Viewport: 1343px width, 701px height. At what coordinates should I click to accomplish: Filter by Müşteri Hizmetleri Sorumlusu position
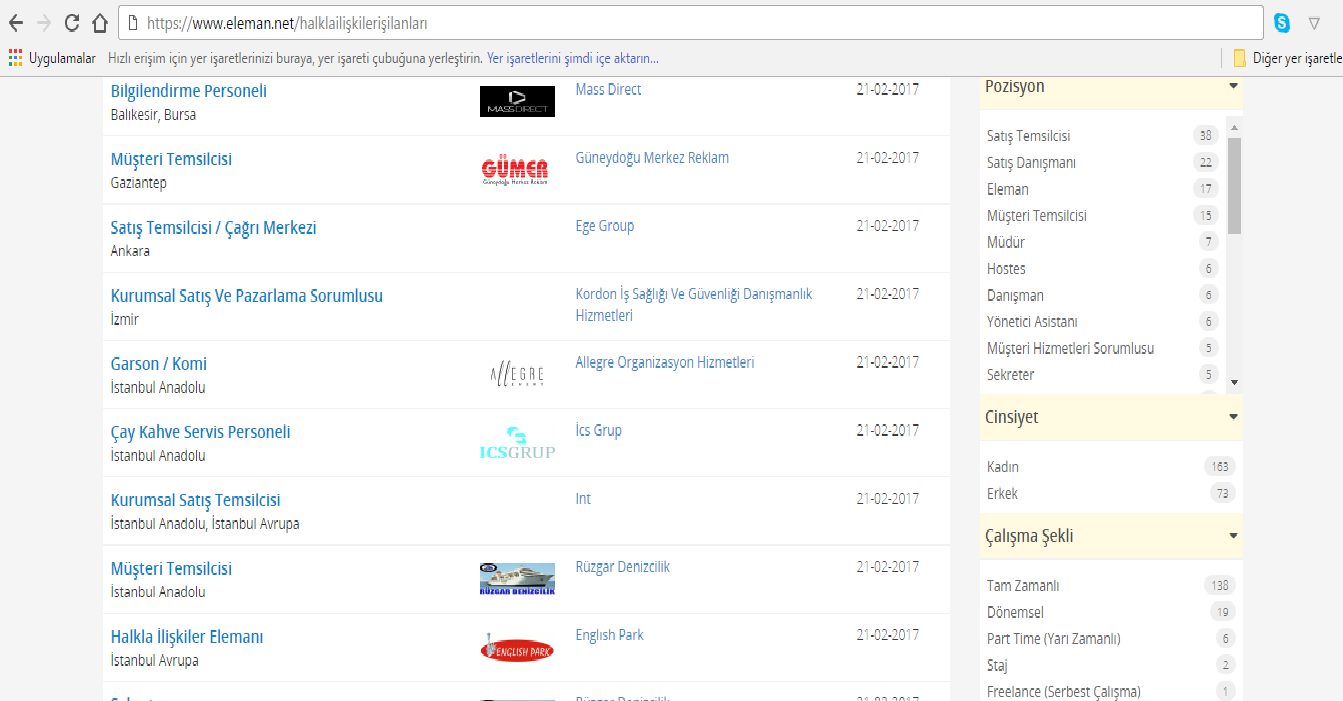pyautogui.click(x=1071, y=348)
